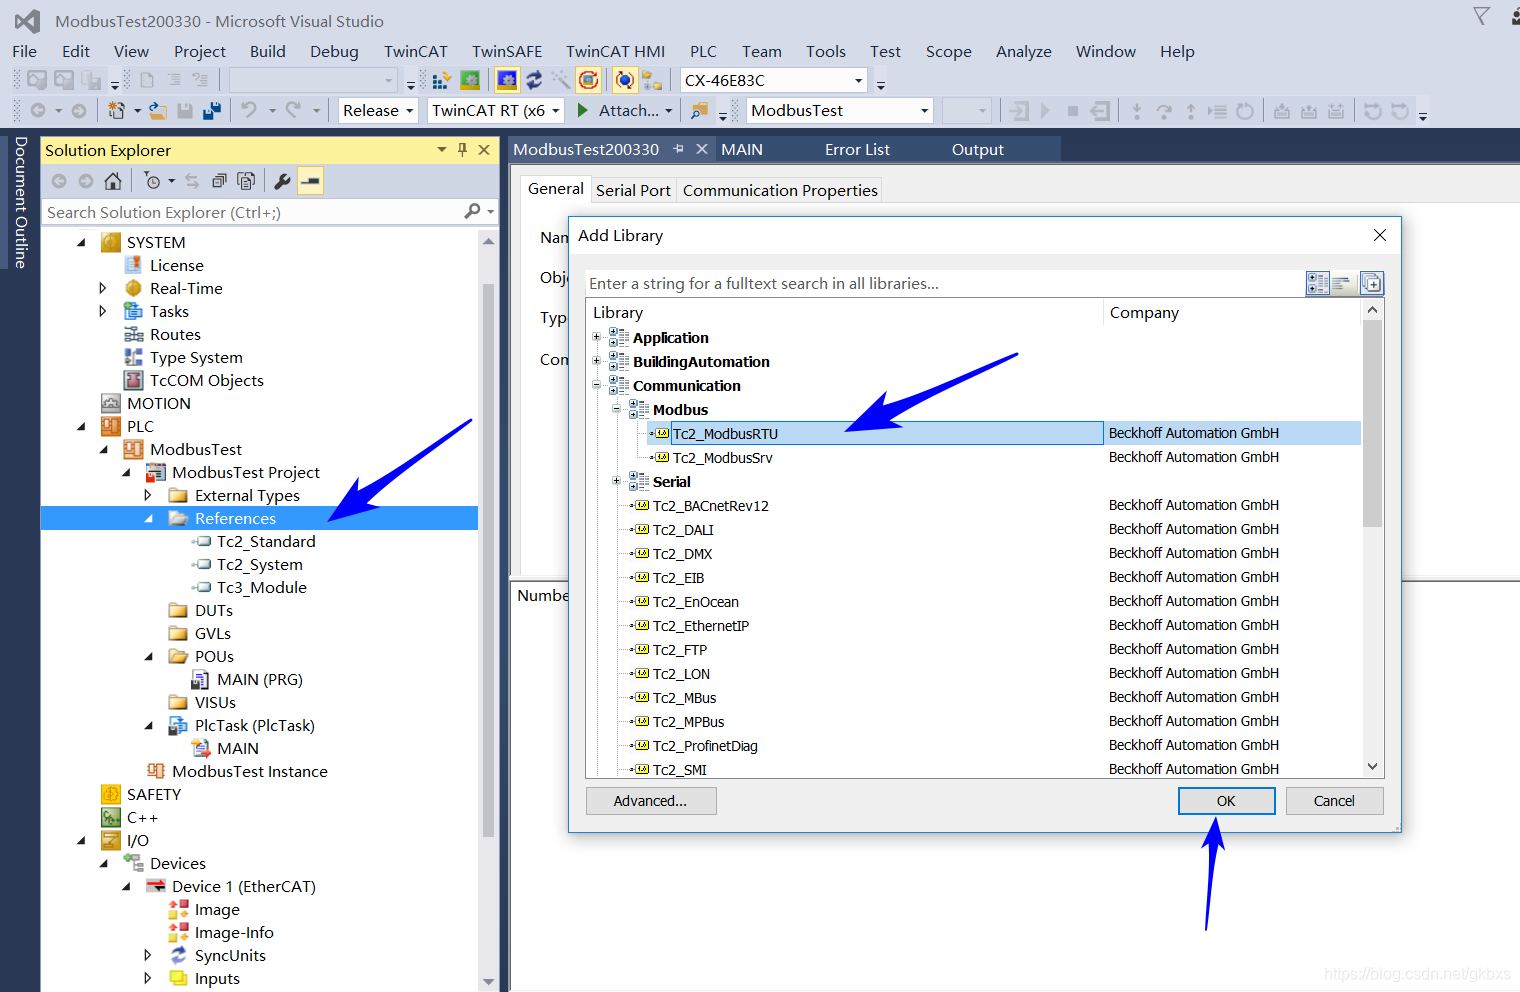The height and width of the screenshot is (992, 1520).
Task: Click the Find in Files icon
Action: click(x=699, y=110)
